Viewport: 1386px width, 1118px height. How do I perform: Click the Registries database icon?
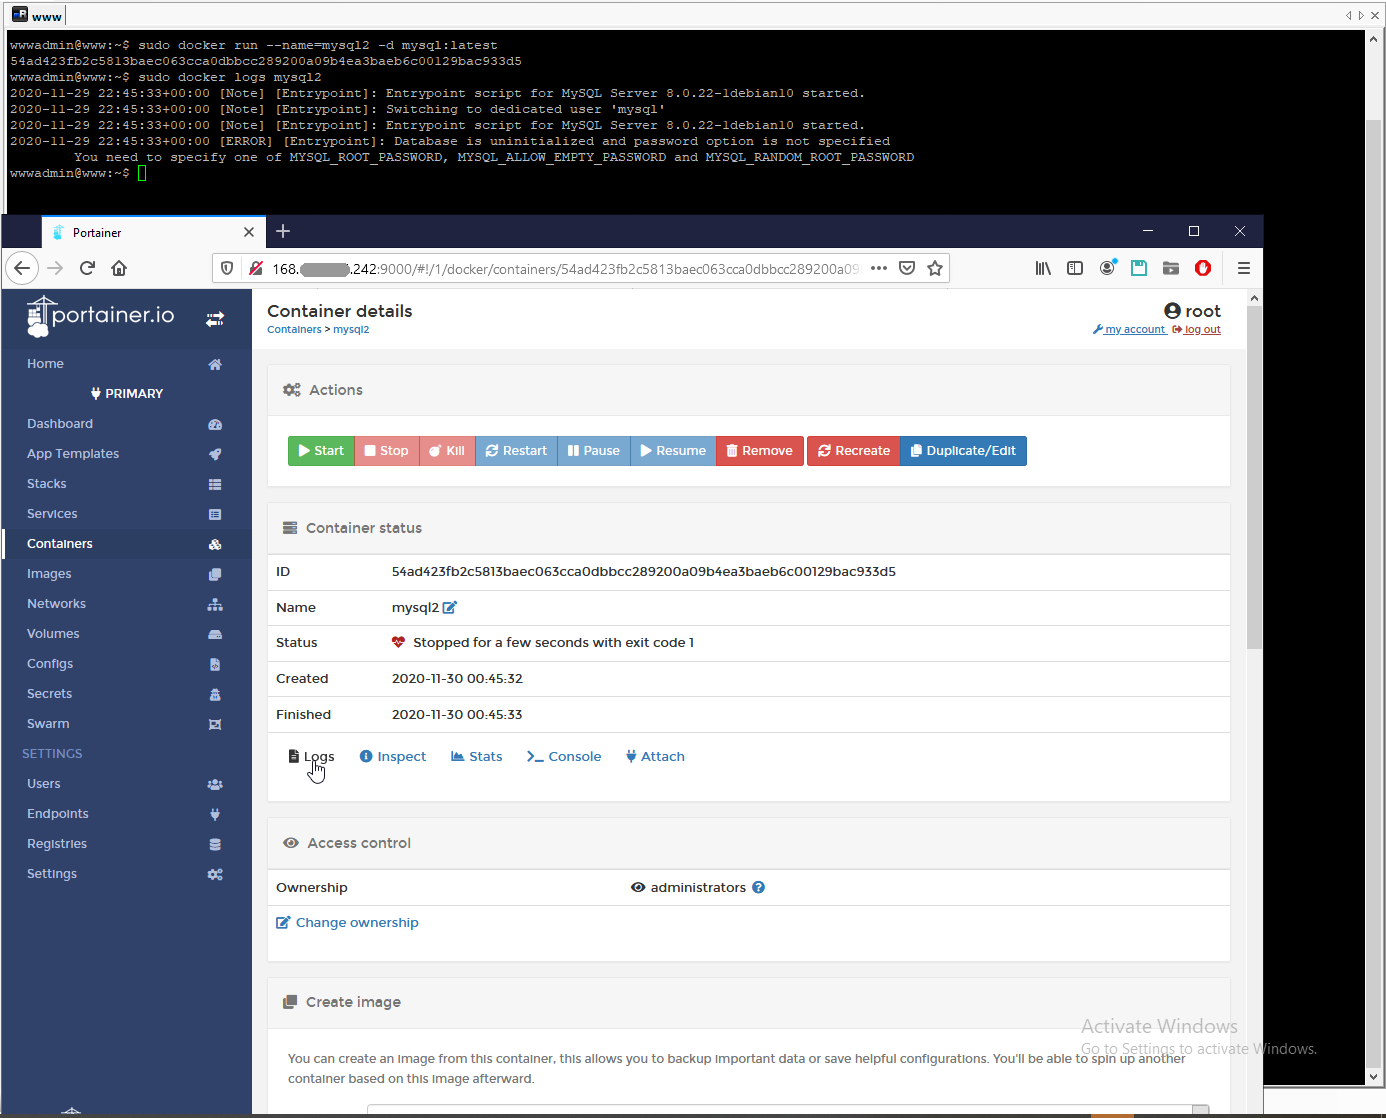pos(215,845)
